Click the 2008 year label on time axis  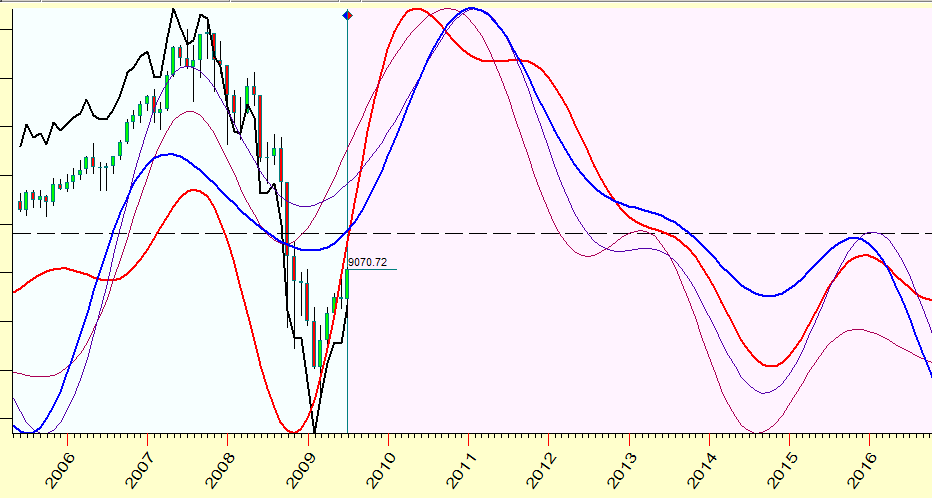[x=220, y=469]
